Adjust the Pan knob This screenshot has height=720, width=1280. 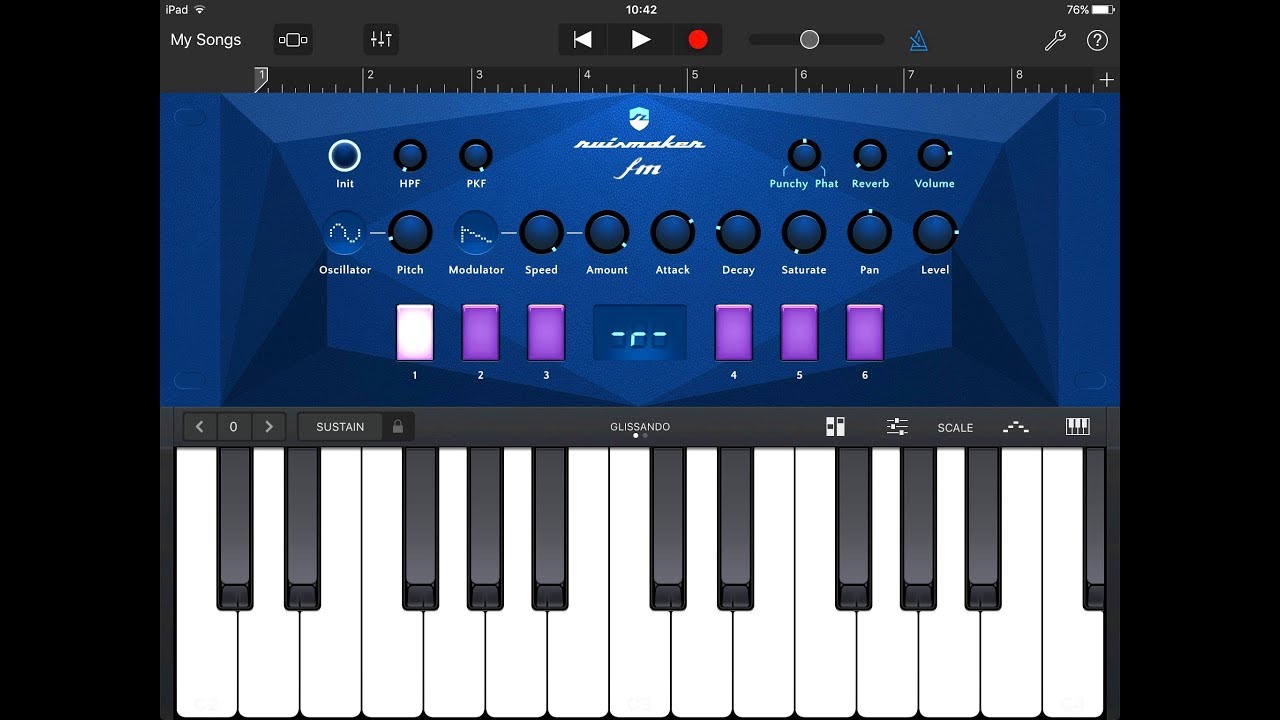tap(870, 233)
